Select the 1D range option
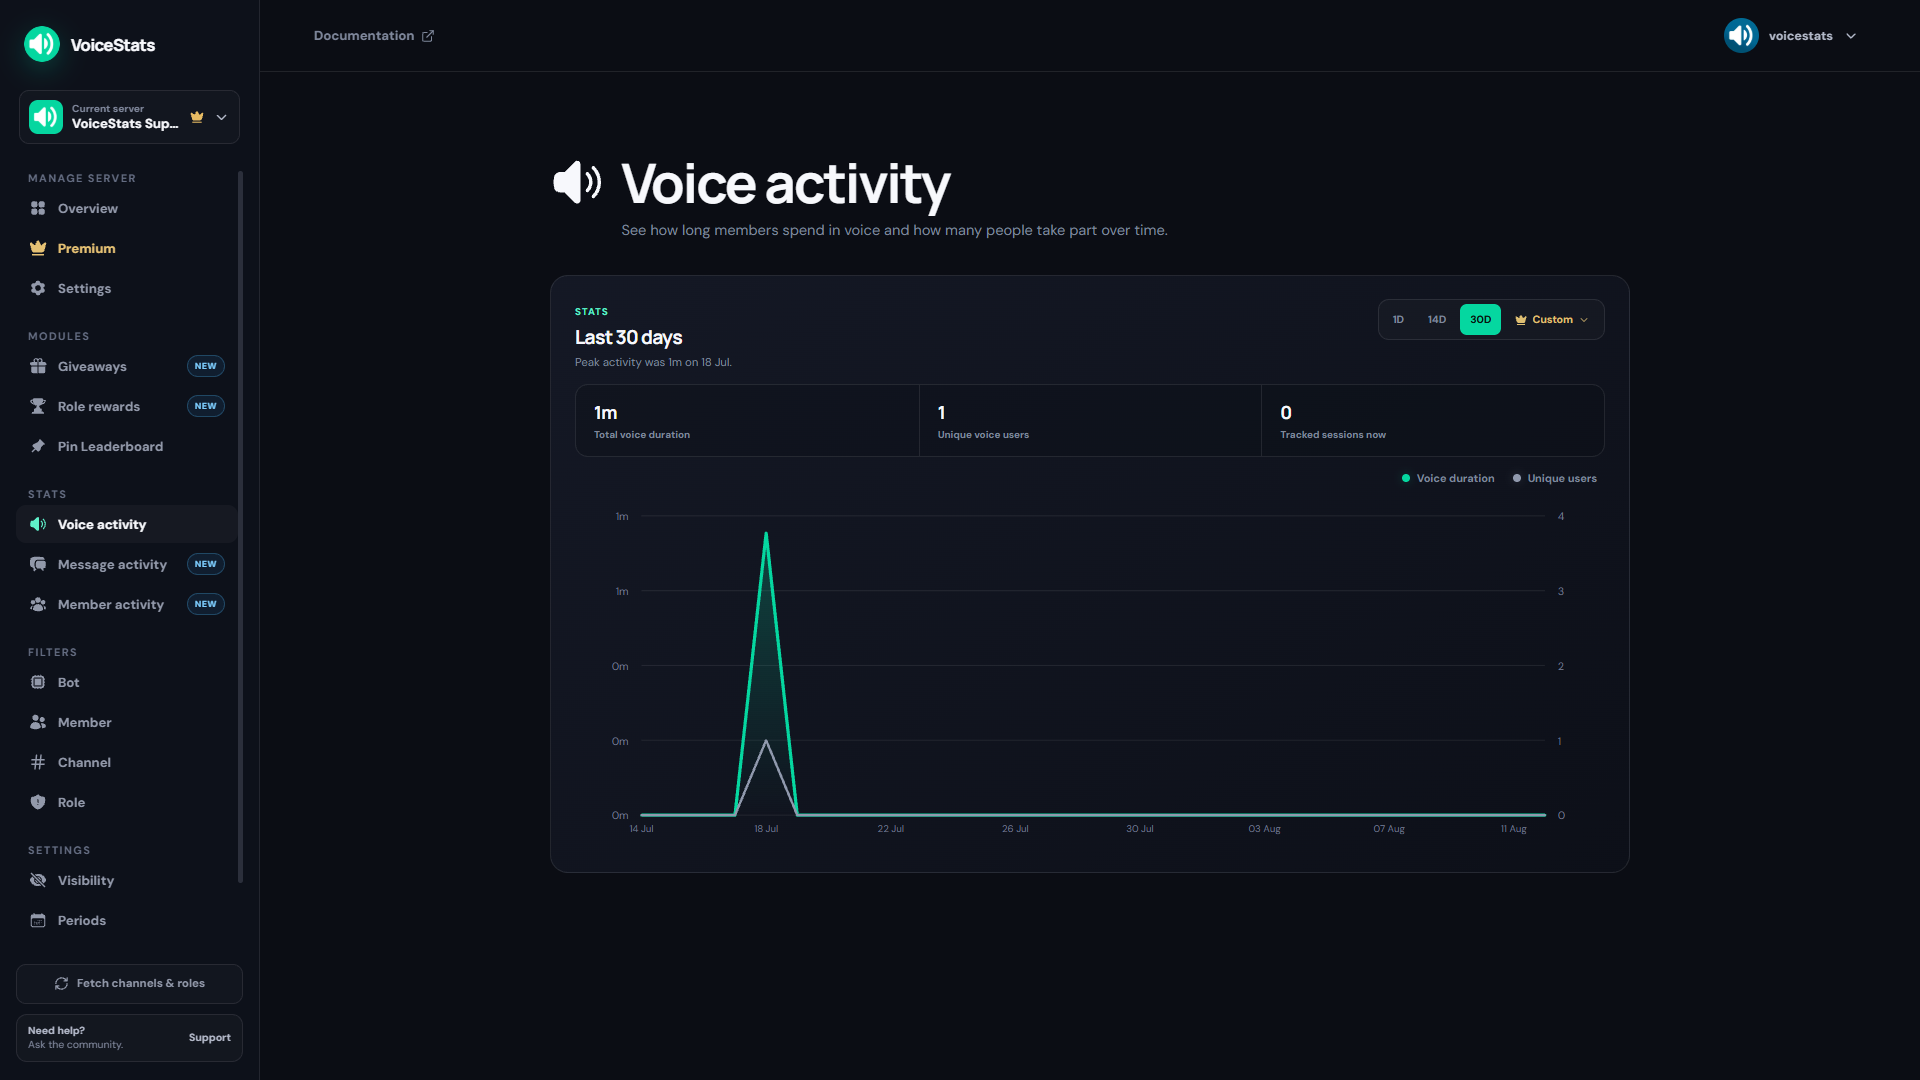The width and height of the screenshot is (1920, 1080). pyautogui.click(x=1398, y=320)
